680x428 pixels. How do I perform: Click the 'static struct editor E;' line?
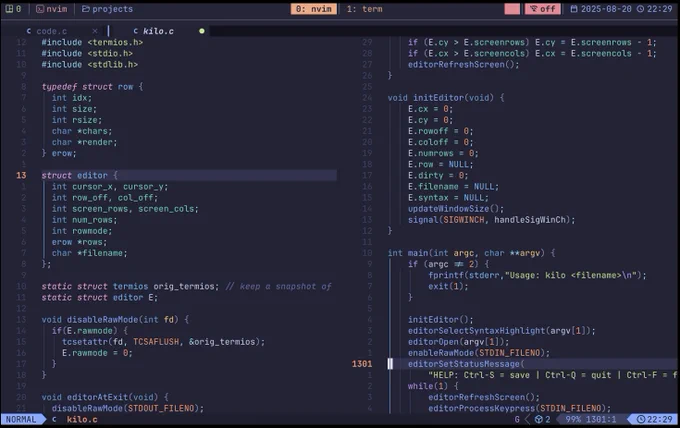pyautogui.click(x=100, y=297)
